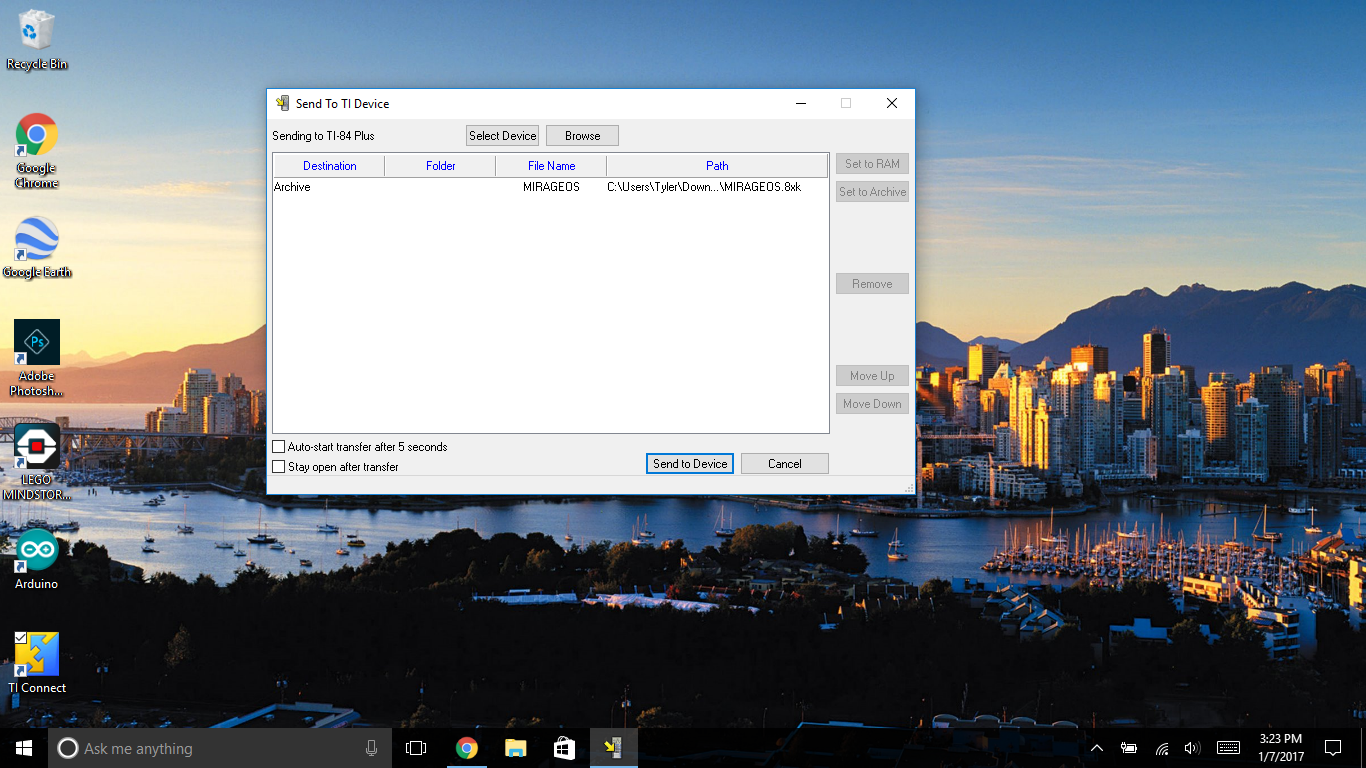Click the Move Up button
Screen dimensions: 1366x768
pos(872,376)
